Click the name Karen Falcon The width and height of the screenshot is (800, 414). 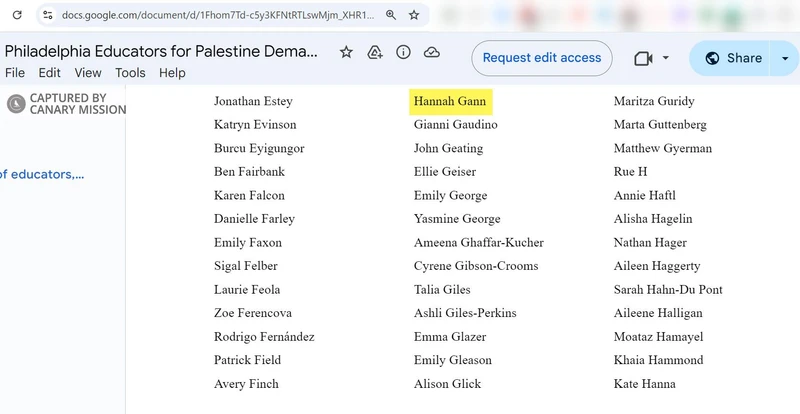(x=249, y=196)
